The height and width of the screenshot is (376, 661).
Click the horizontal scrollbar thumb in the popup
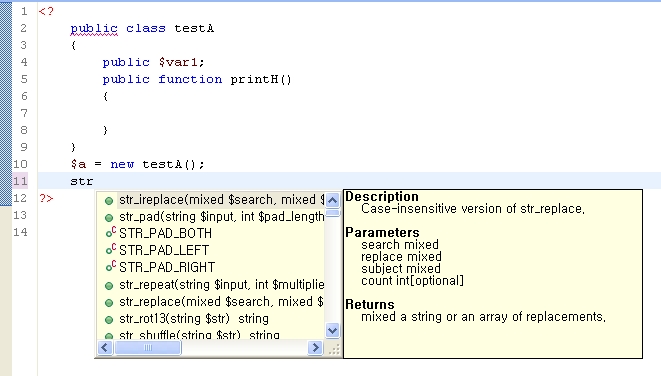(148, 348)
